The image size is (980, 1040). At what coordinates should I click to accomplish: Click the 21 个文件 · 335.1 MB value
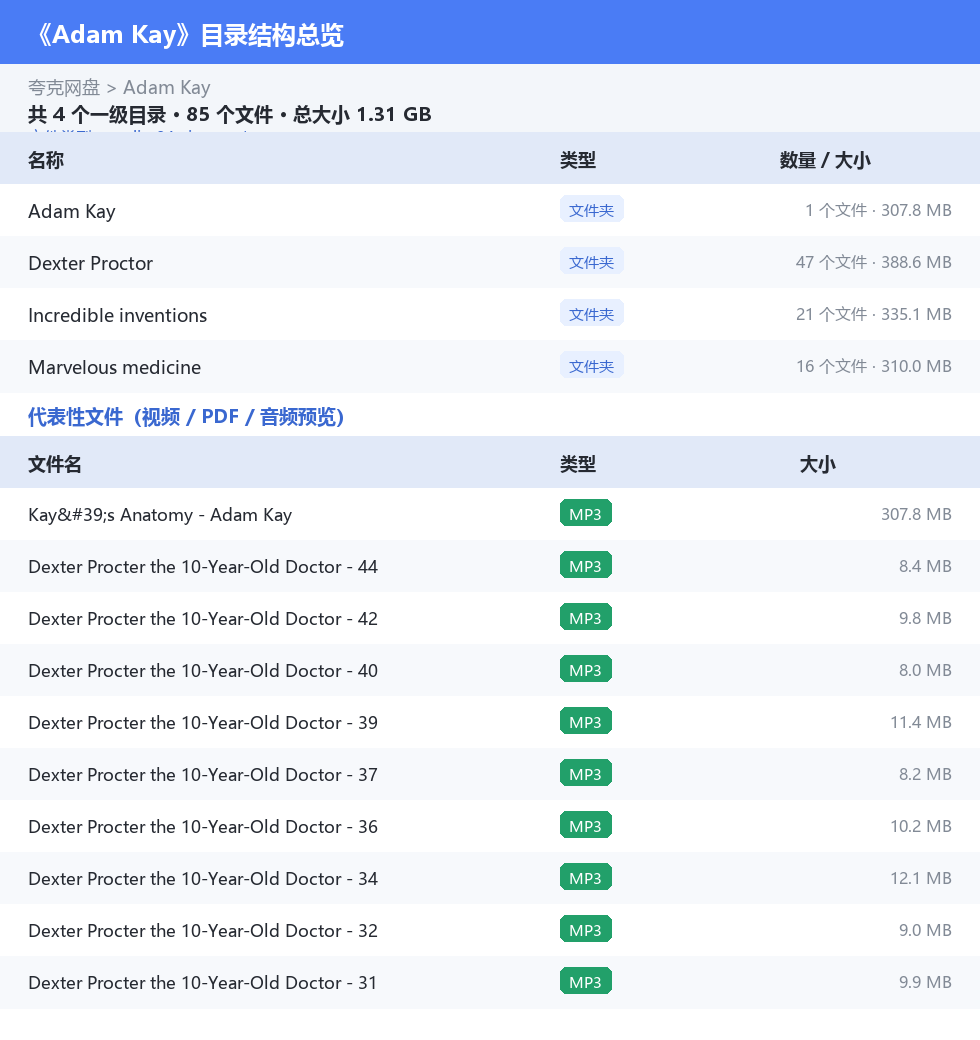[873, 314]
